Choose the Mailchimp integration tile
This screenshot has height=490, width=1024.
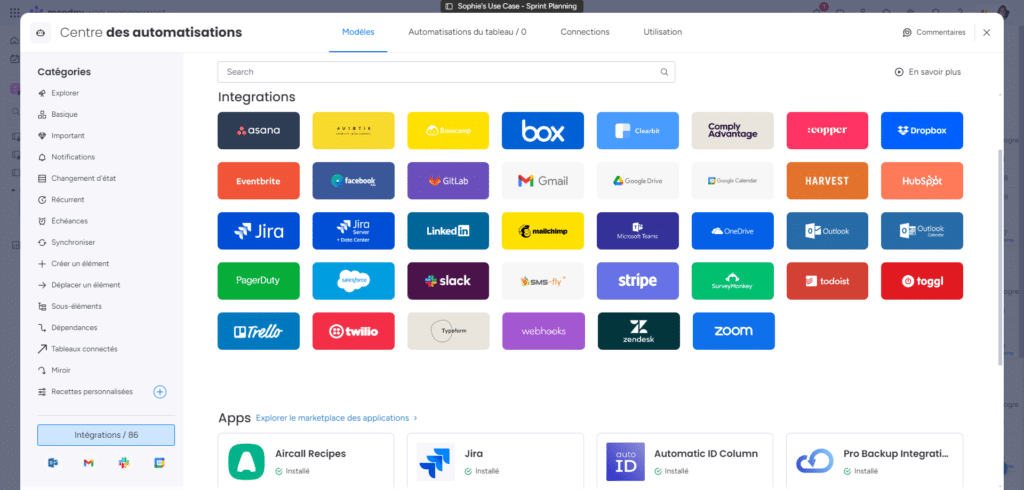pyautogui.click(x=543, y=231)
